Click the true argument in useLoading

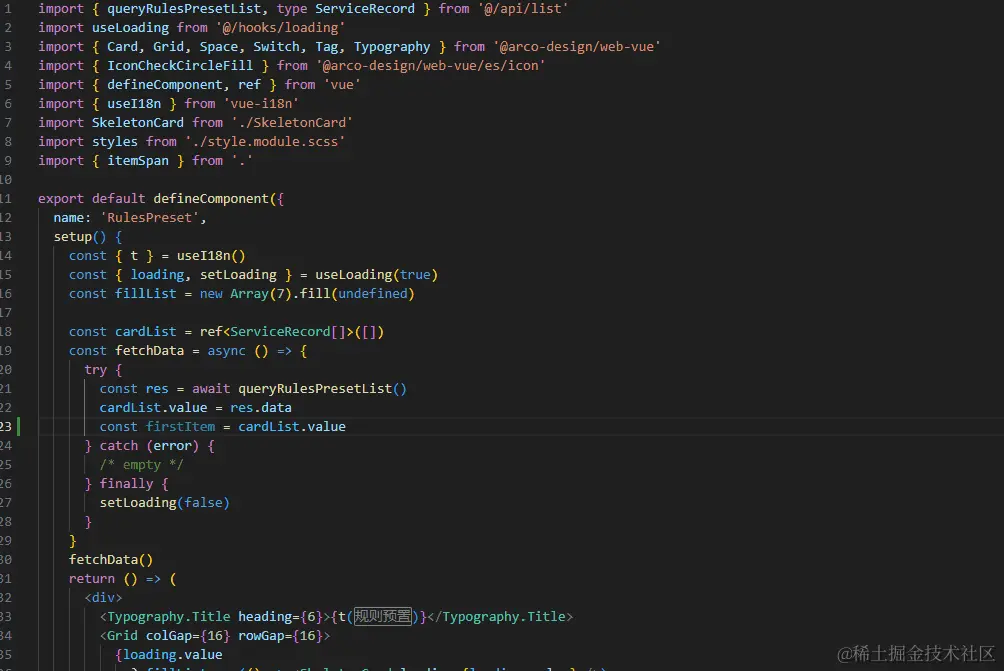click(415, 275)
